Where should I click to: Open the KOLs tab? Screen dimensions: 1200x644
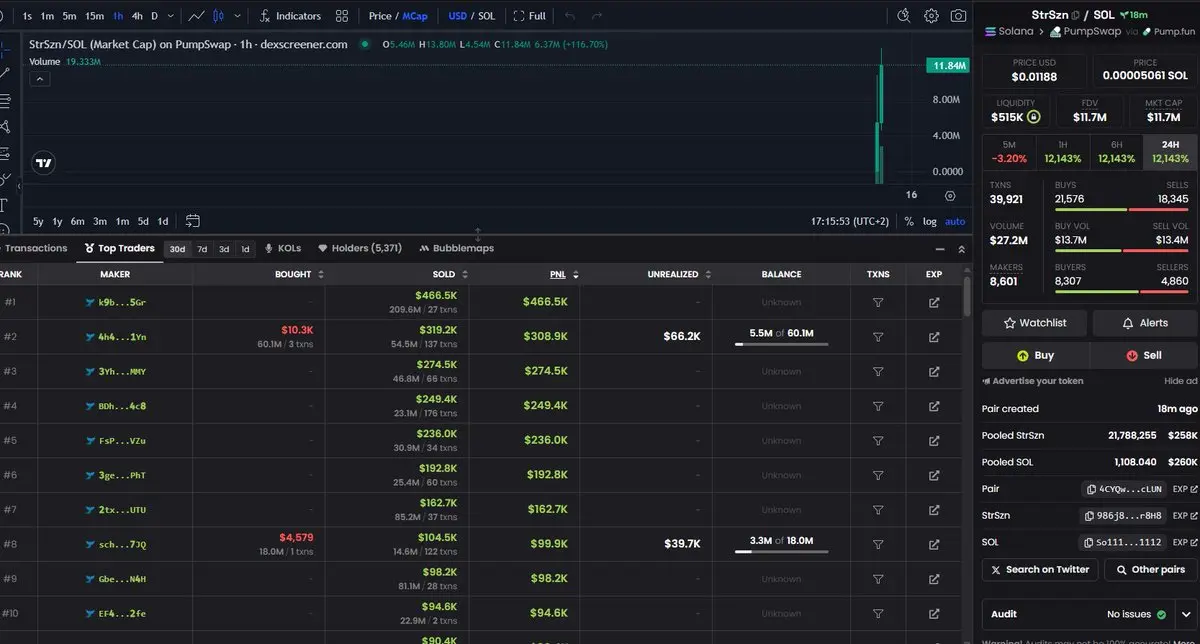tap(283, 248)
